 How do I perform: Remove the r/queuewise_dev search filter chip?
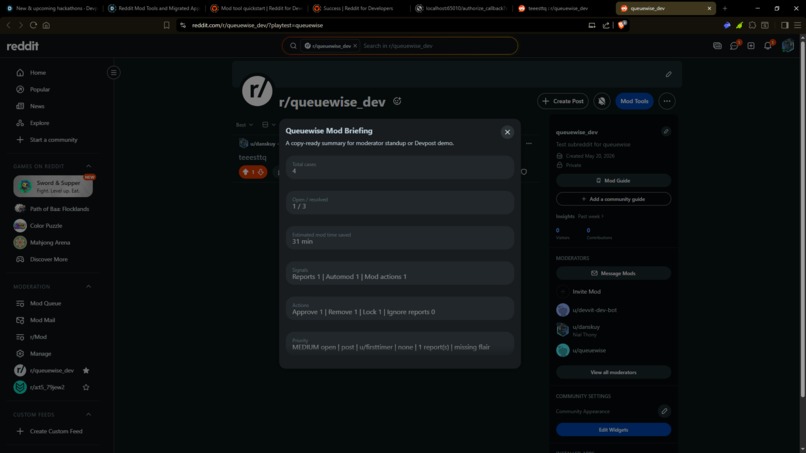click(x=355, y=46)
